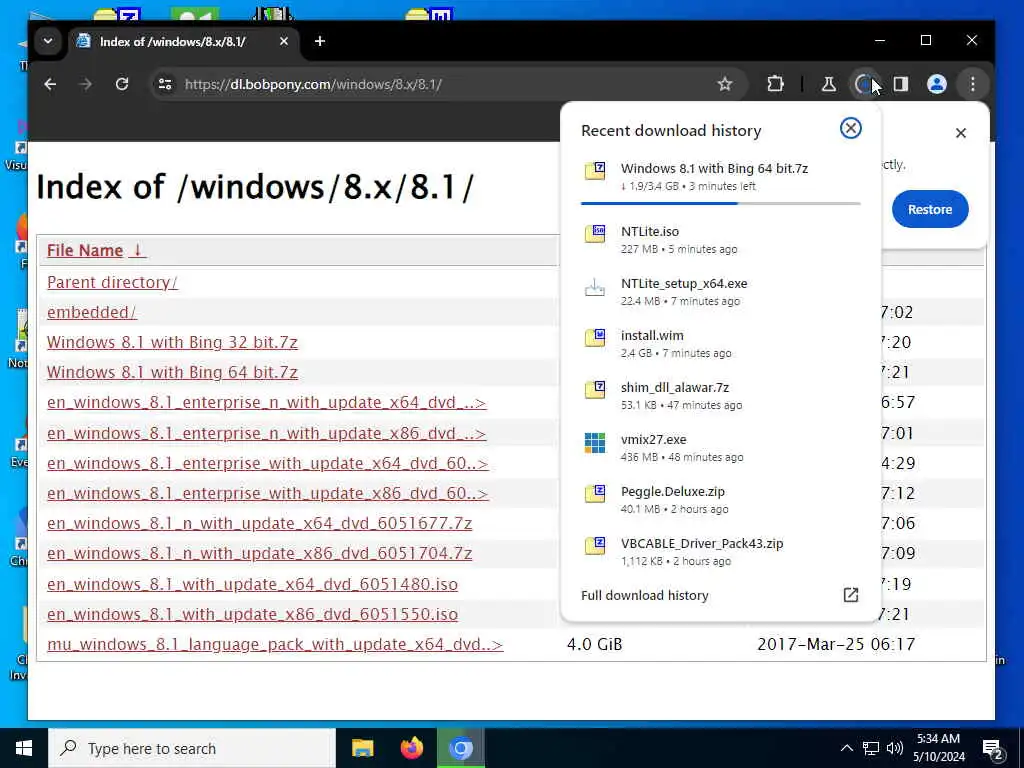Screen dimensions: 1024x768
Task: Open the volume speaker icon
Action: 895,748
